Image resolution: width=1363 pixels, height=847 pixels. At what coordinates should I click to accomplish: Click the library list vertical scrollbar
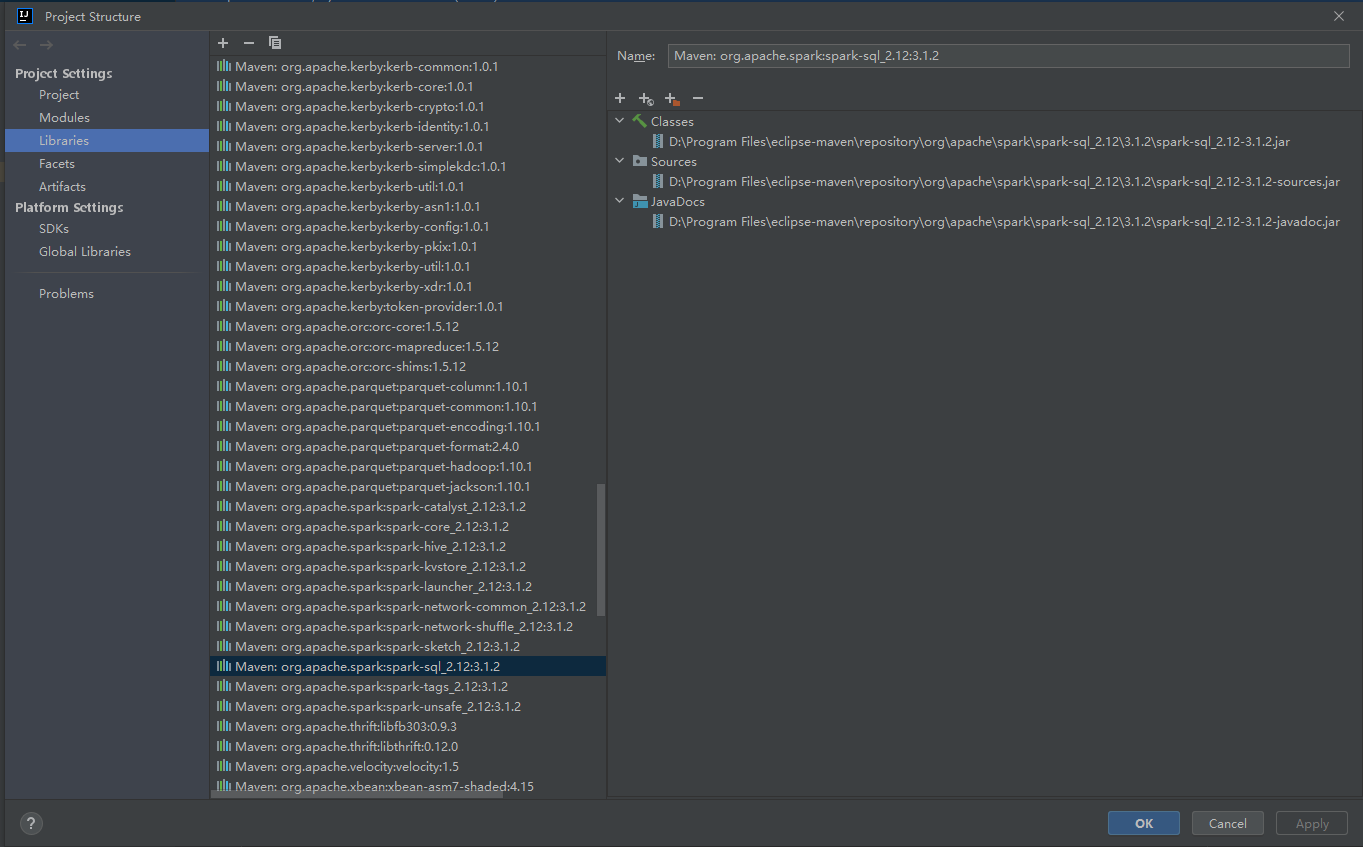[x=600, y=550]
